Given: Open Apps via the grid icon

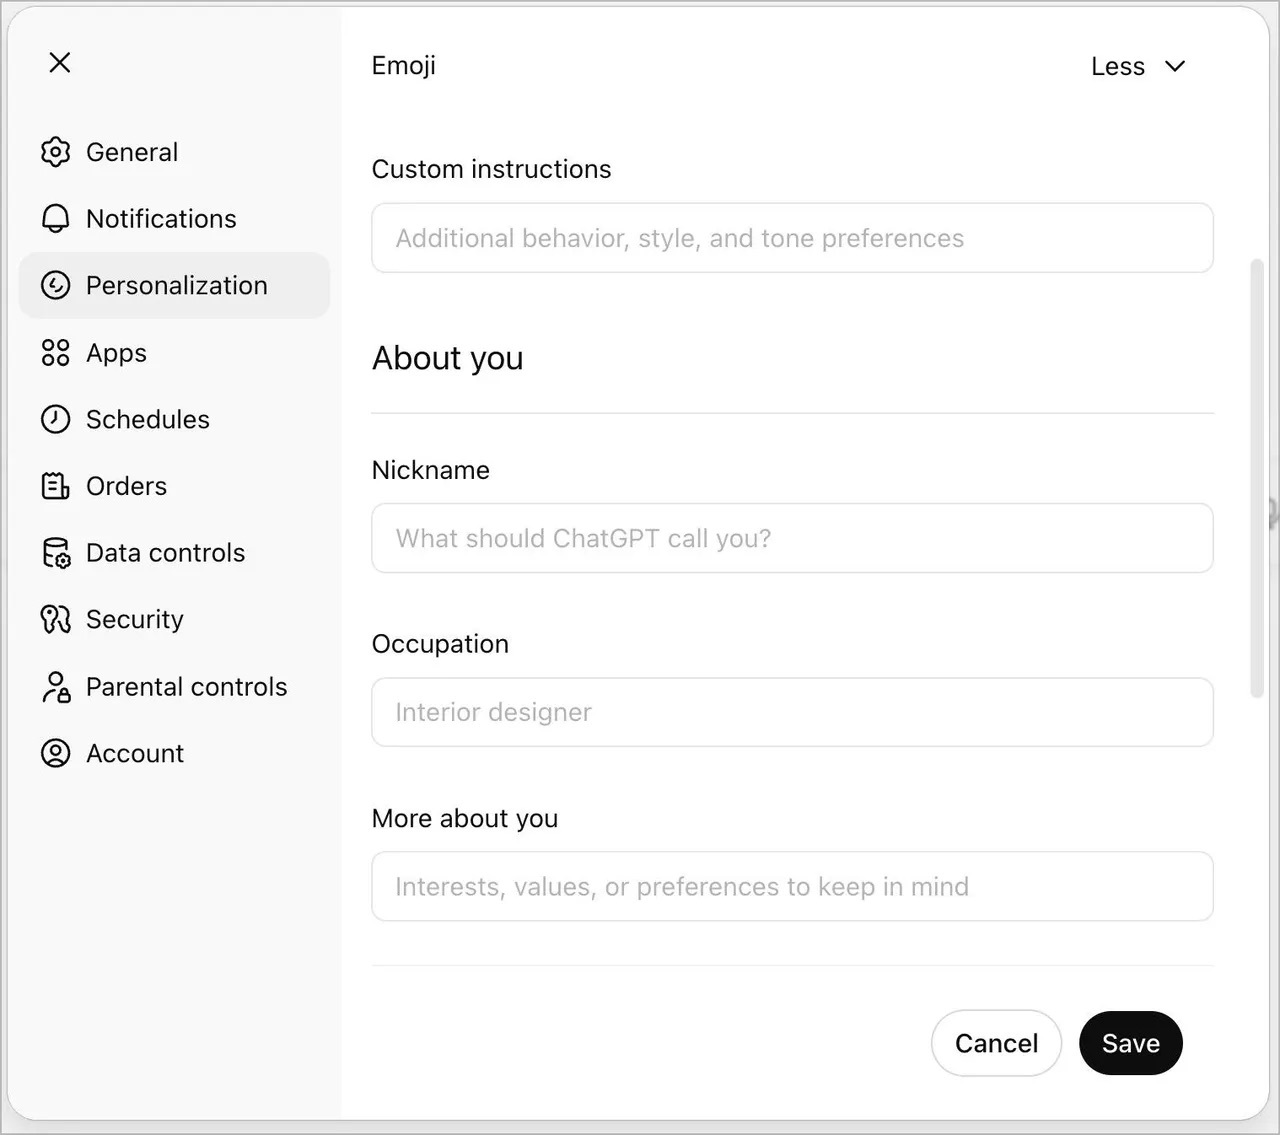Looking at the screenshot, I should (56, 352).
